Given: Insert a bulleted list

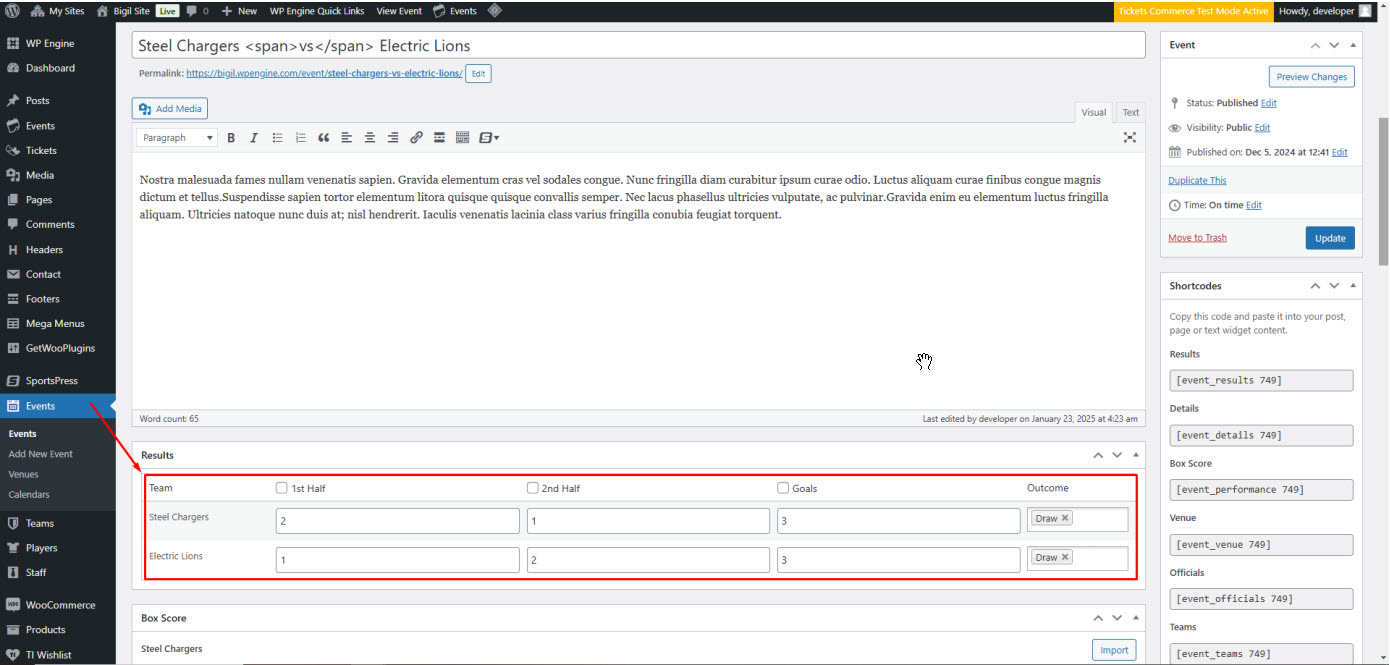Looking at the screenshot, I should coord(278,138).
